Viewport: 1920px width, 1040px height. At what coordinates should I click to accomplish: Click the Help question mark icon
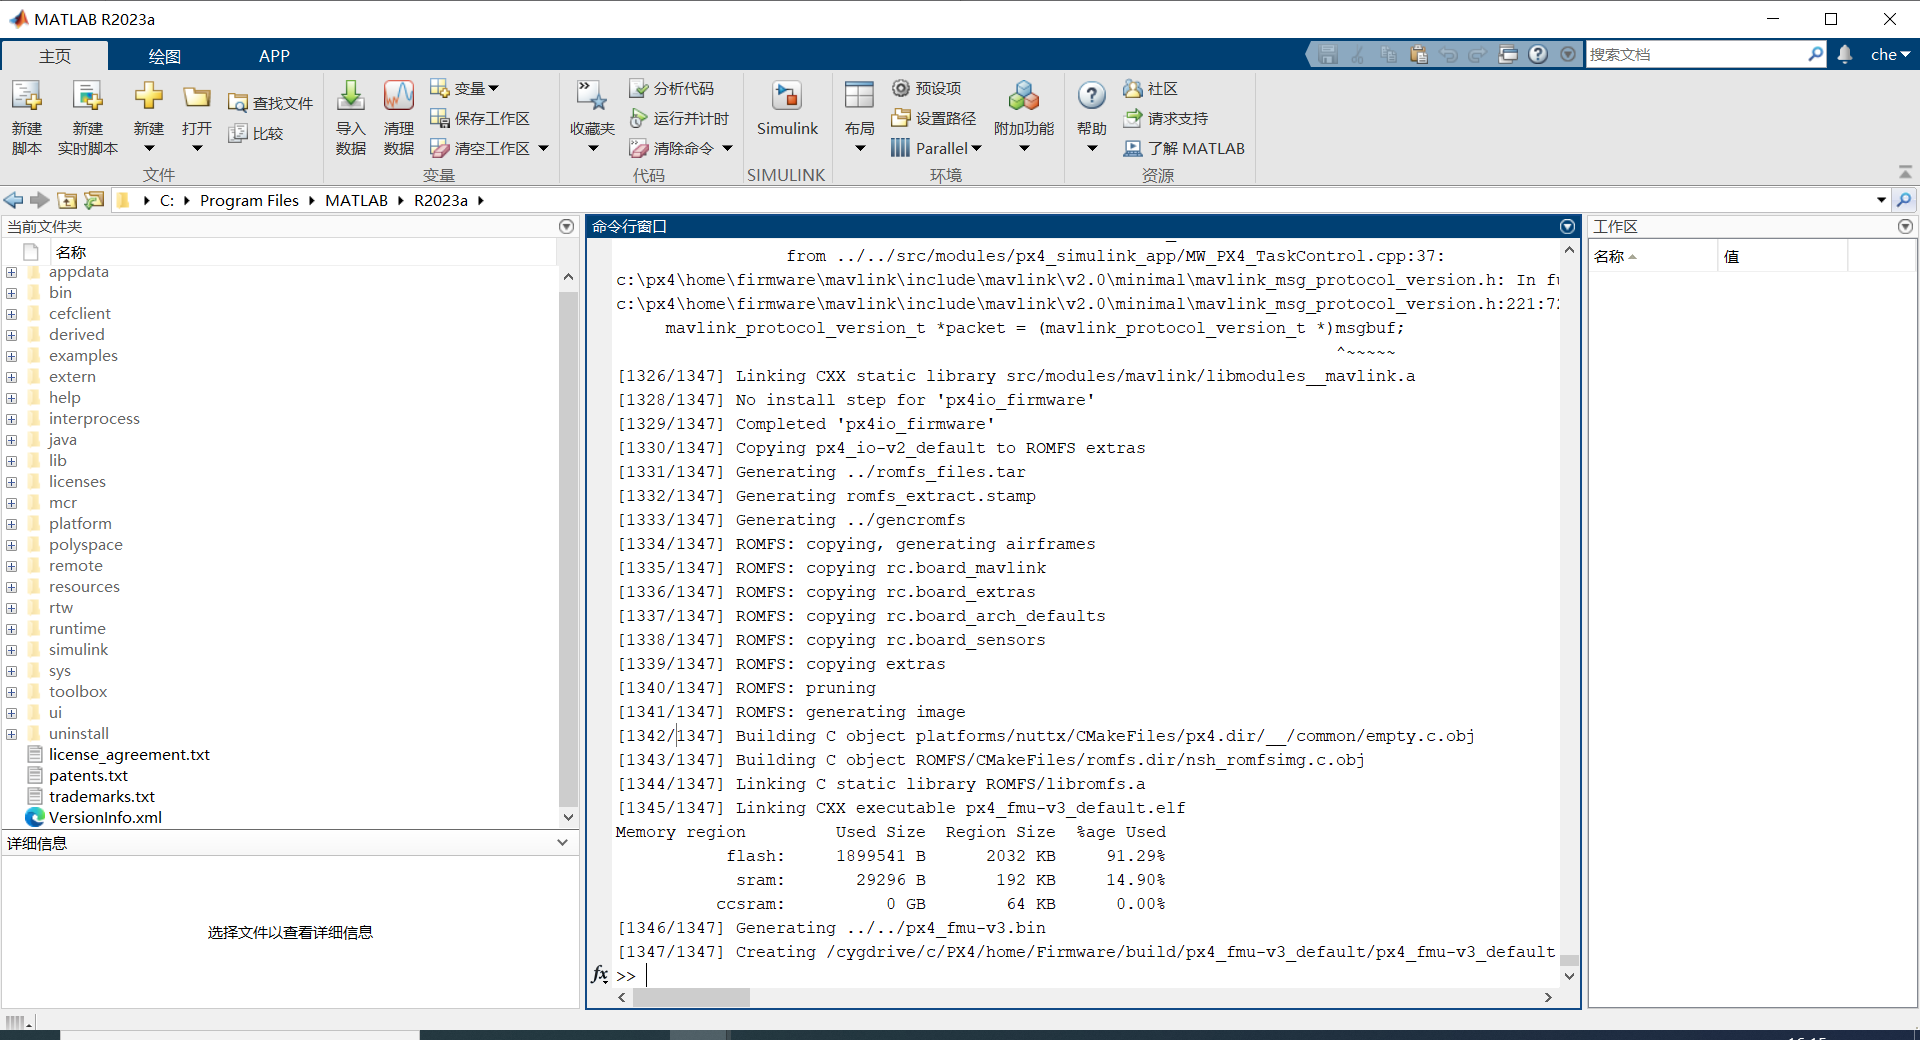[1091, 97]
